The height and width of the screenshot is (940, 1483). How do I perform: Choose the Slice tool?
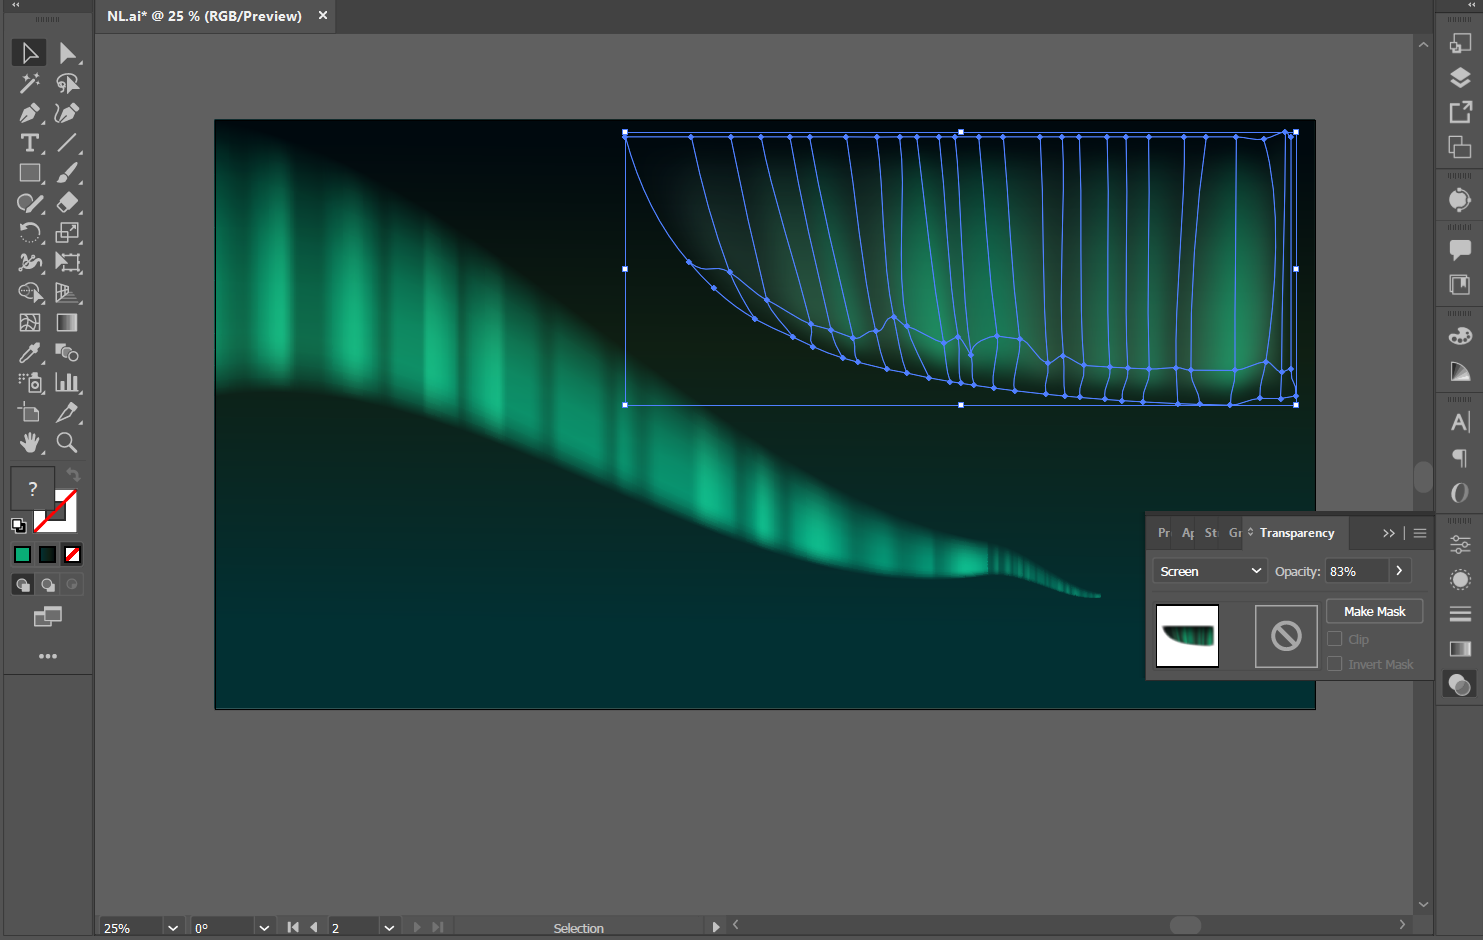pos(67,413)
